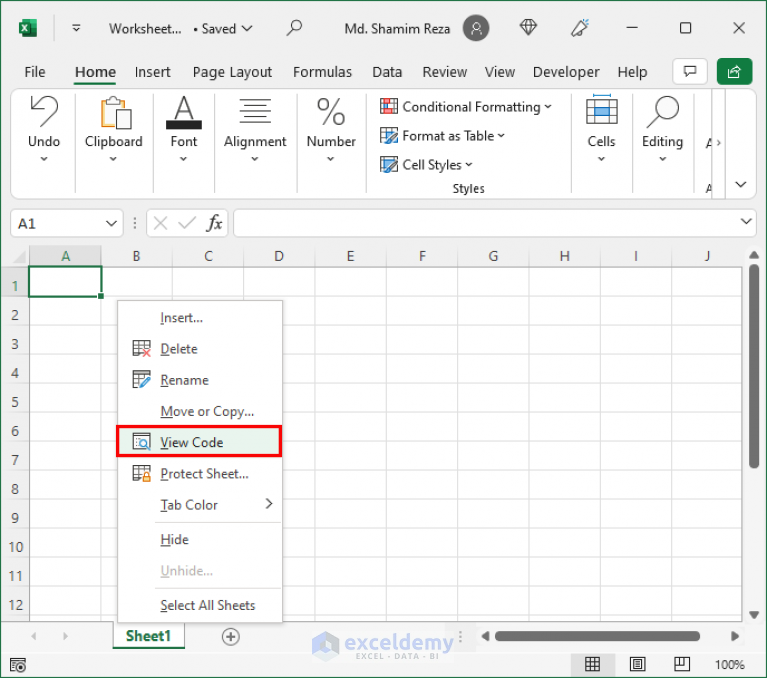This screenshot has height=678, width=767.
Task: Switch to the Developer tab
Action: [x=566, y=72]
